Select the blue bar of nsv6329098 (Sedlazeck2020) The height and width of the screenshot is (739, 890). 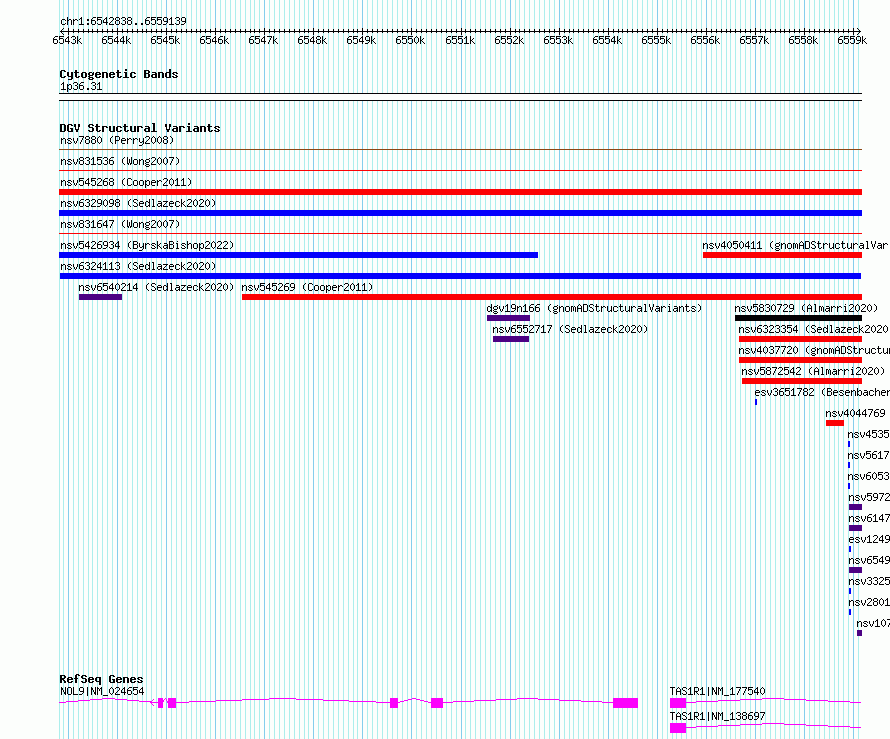pyautogui.click(x=460, y=213)
